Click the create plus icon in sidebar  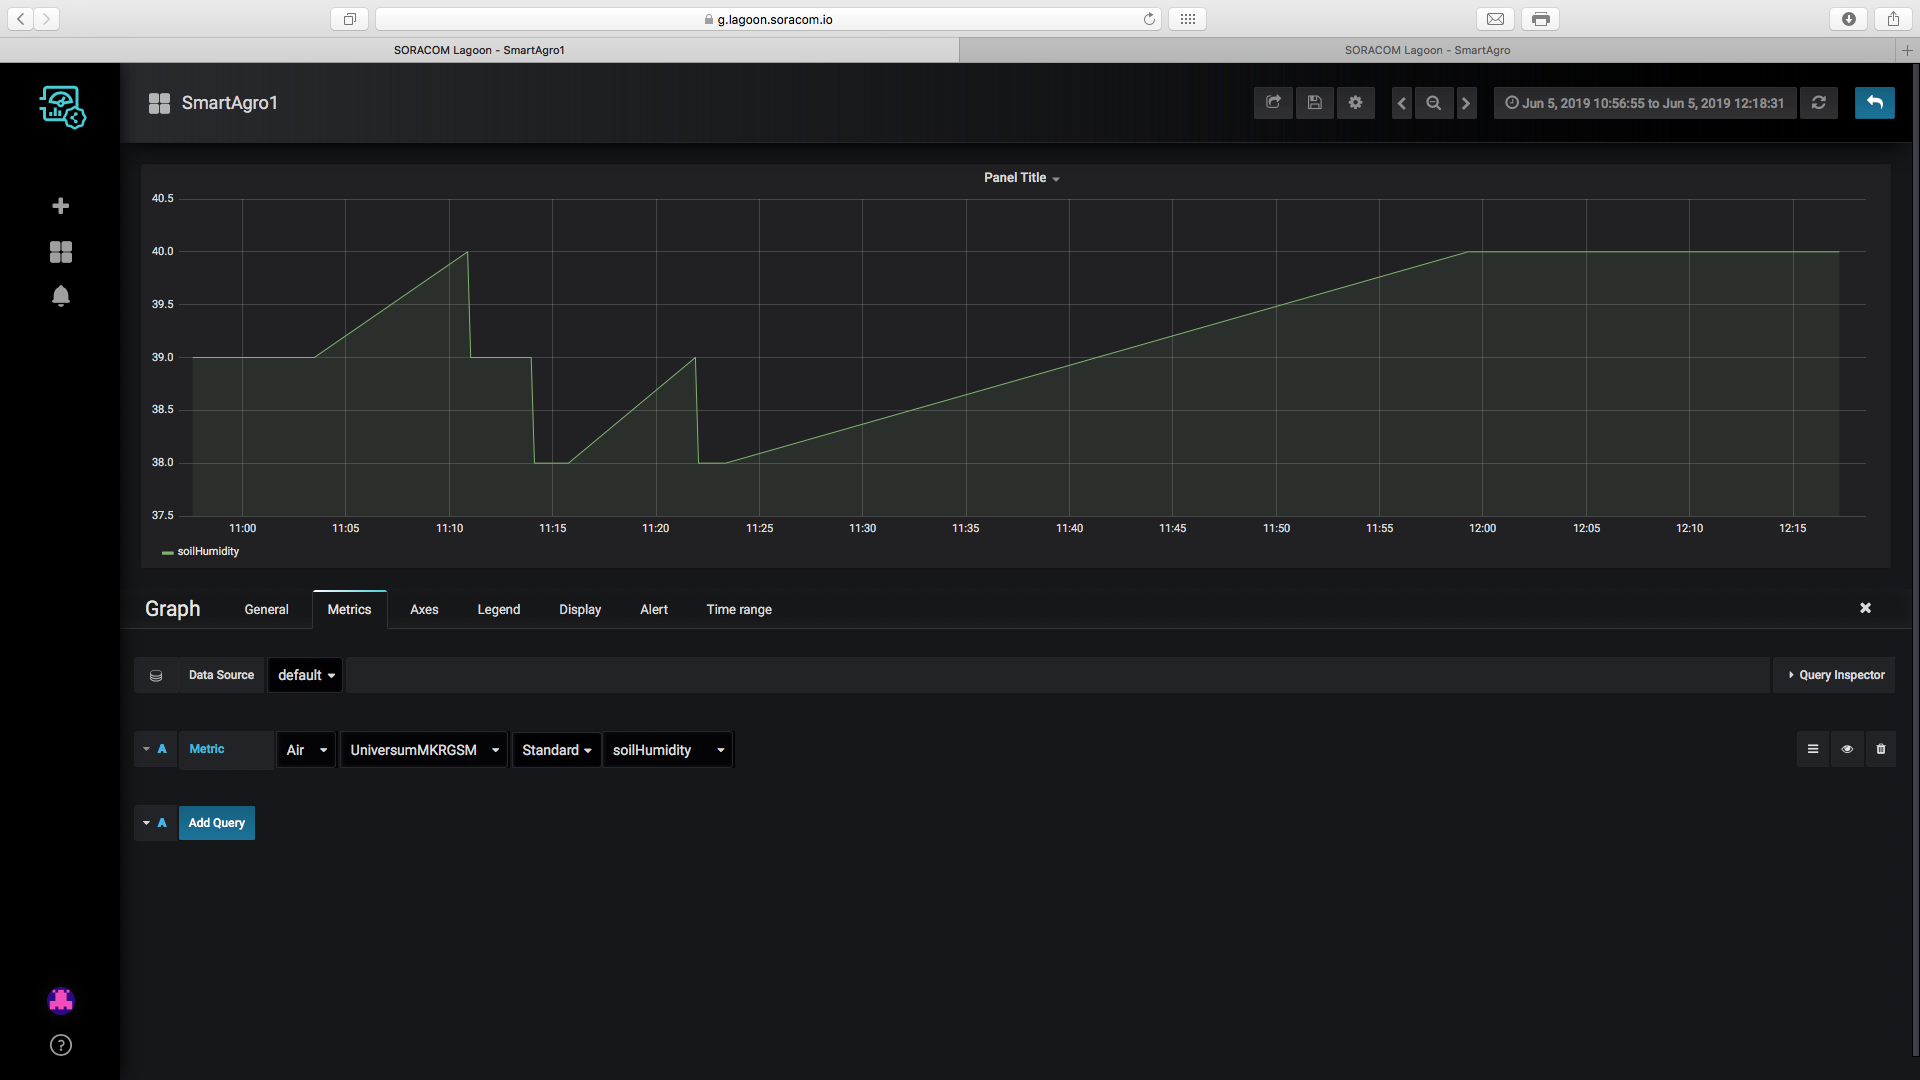click(61, 206)
